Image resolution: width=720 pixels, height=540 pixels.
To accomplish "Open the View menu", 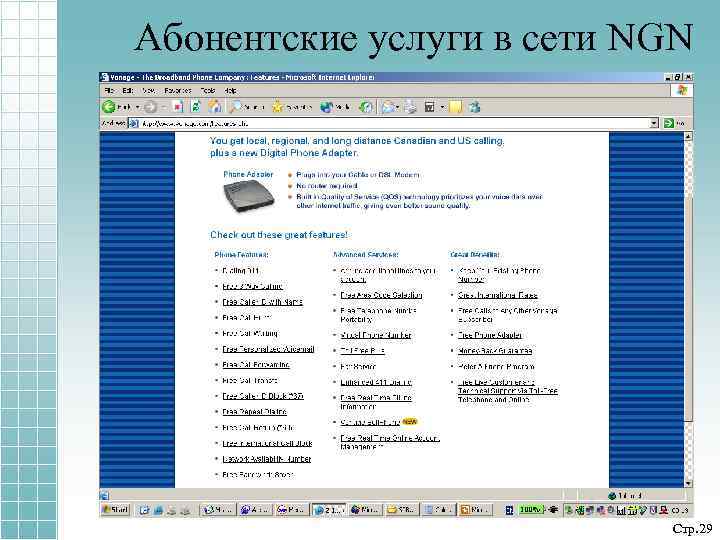I will [148, 90].
